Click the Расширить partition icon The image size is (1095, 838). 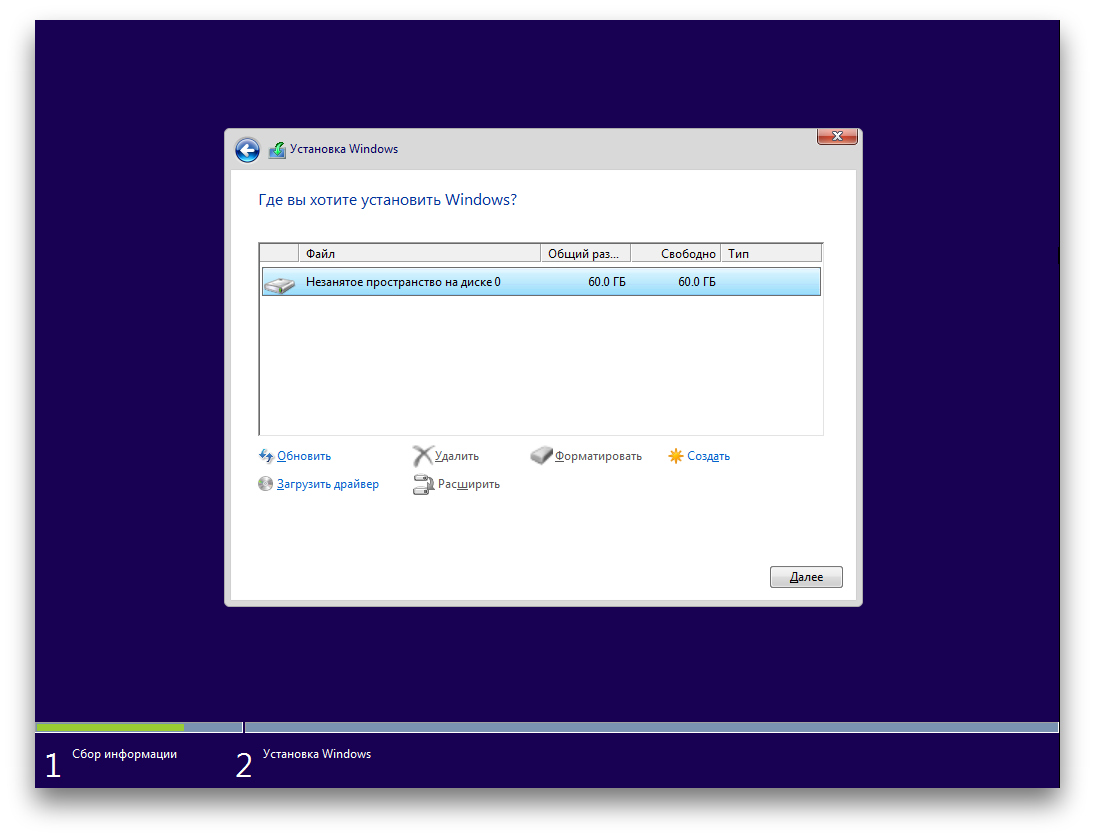pyautogui.click(x=423, y=485)
